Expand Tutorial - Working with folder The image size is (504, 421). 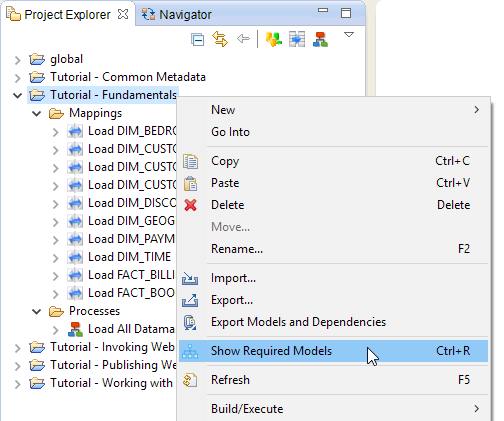(18, 384)
